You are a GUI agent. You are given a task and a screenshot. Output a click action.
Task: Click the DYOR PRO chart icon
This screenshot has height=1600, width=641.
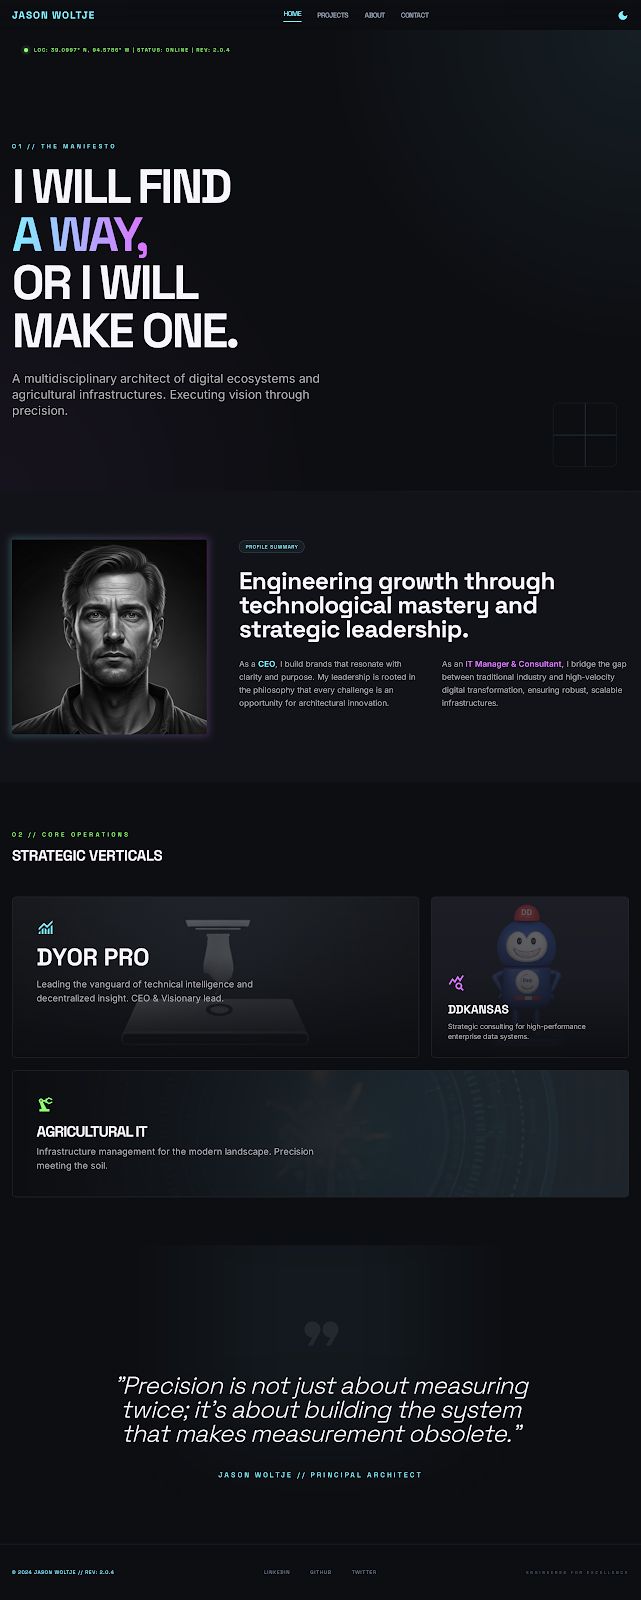pyautogui.click(x=45, y=928)
